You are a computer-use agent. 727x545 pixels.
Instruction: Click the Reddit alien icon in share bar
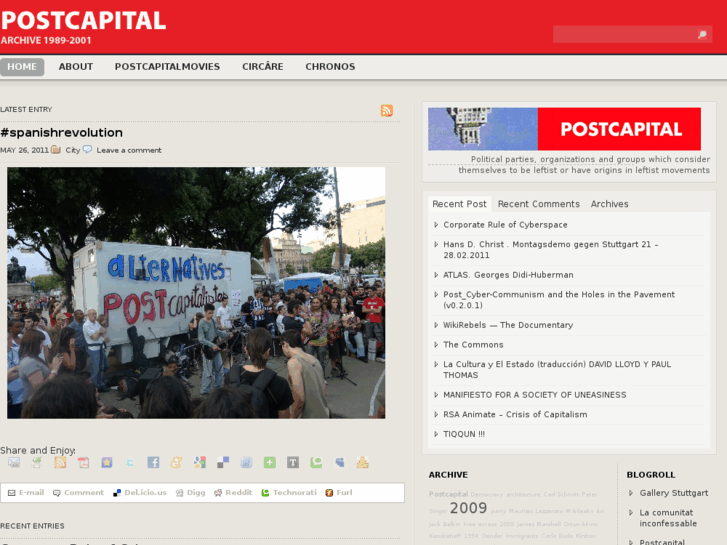tap(218, 493)
